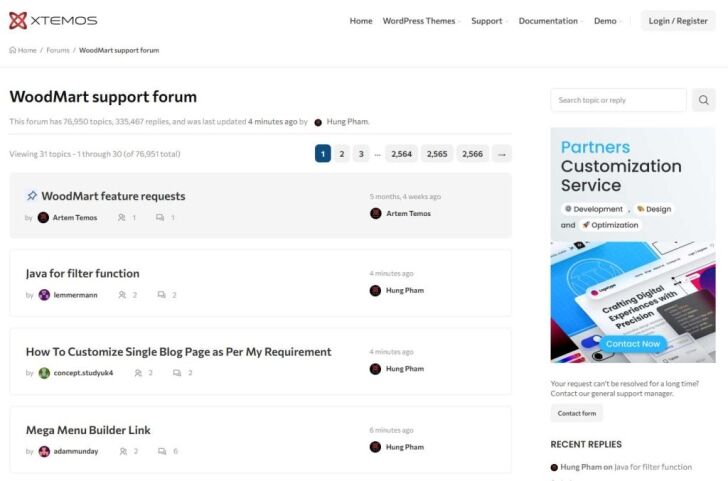This screenshot has width=728, height=481.
Task: Jump to last page 2,566
Action: click(x=472, y=154)
